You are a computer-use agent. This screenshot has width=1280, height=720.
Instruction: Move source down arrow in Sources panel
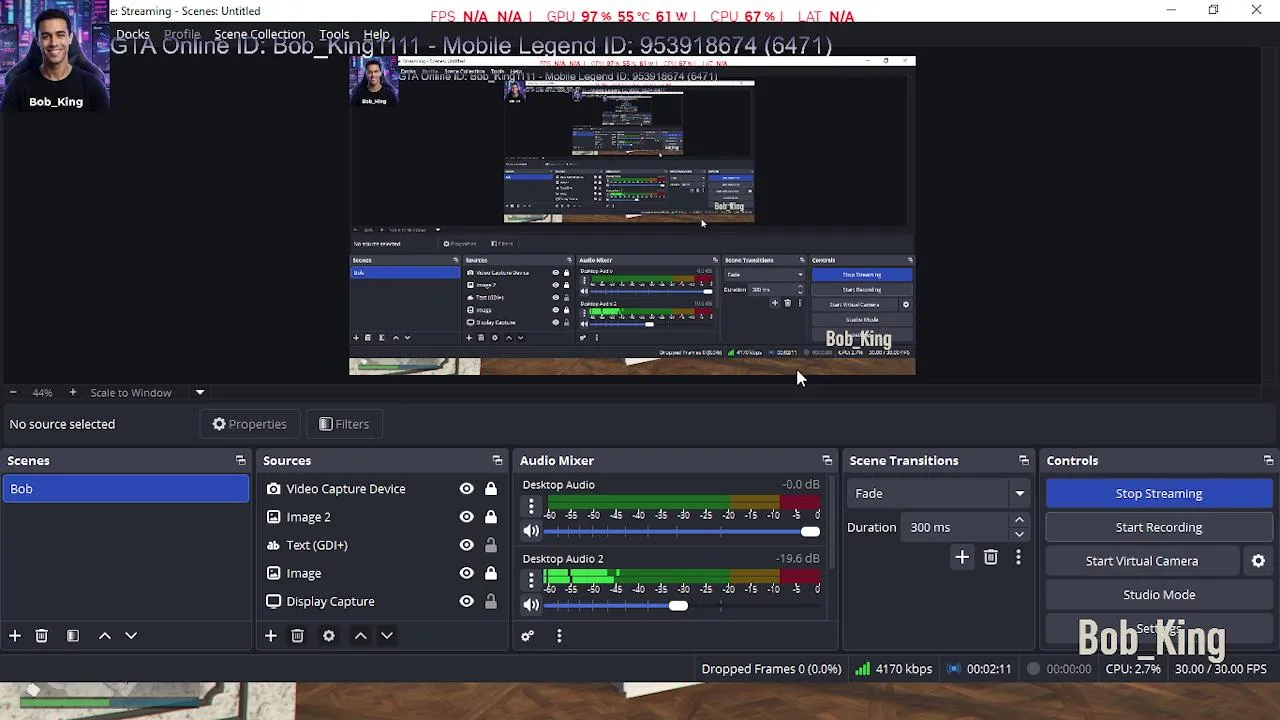tap(387, 636)
